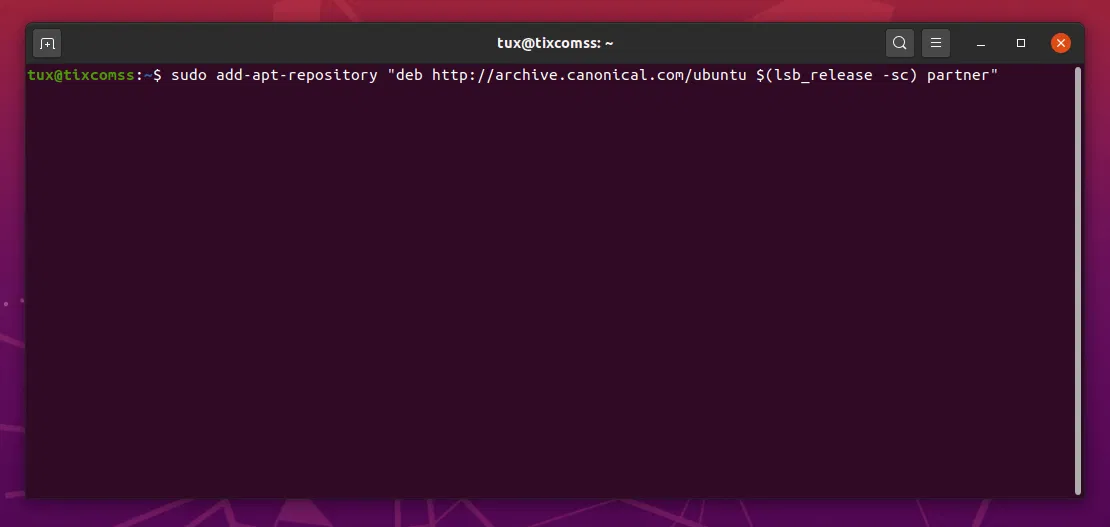Click the '$' prompt symbol before sudo
The height and width of the screenshot is (527, 1110).
[157, 76]
